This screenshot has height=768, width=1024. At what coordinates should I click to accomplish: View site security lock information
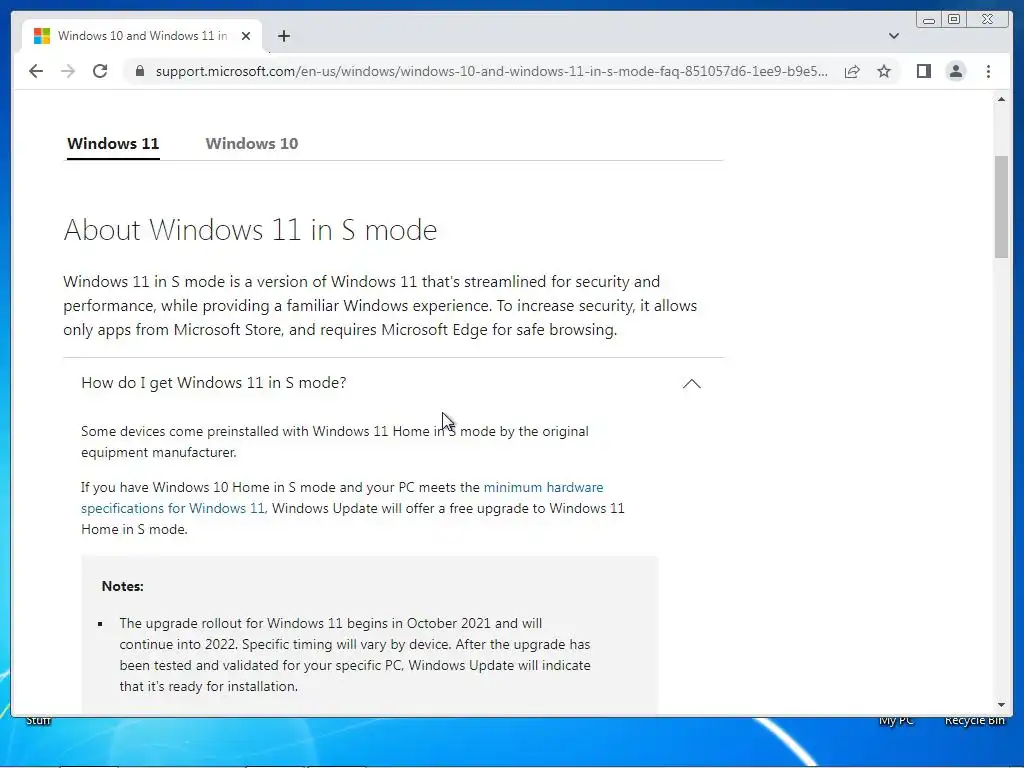[139, 71]
